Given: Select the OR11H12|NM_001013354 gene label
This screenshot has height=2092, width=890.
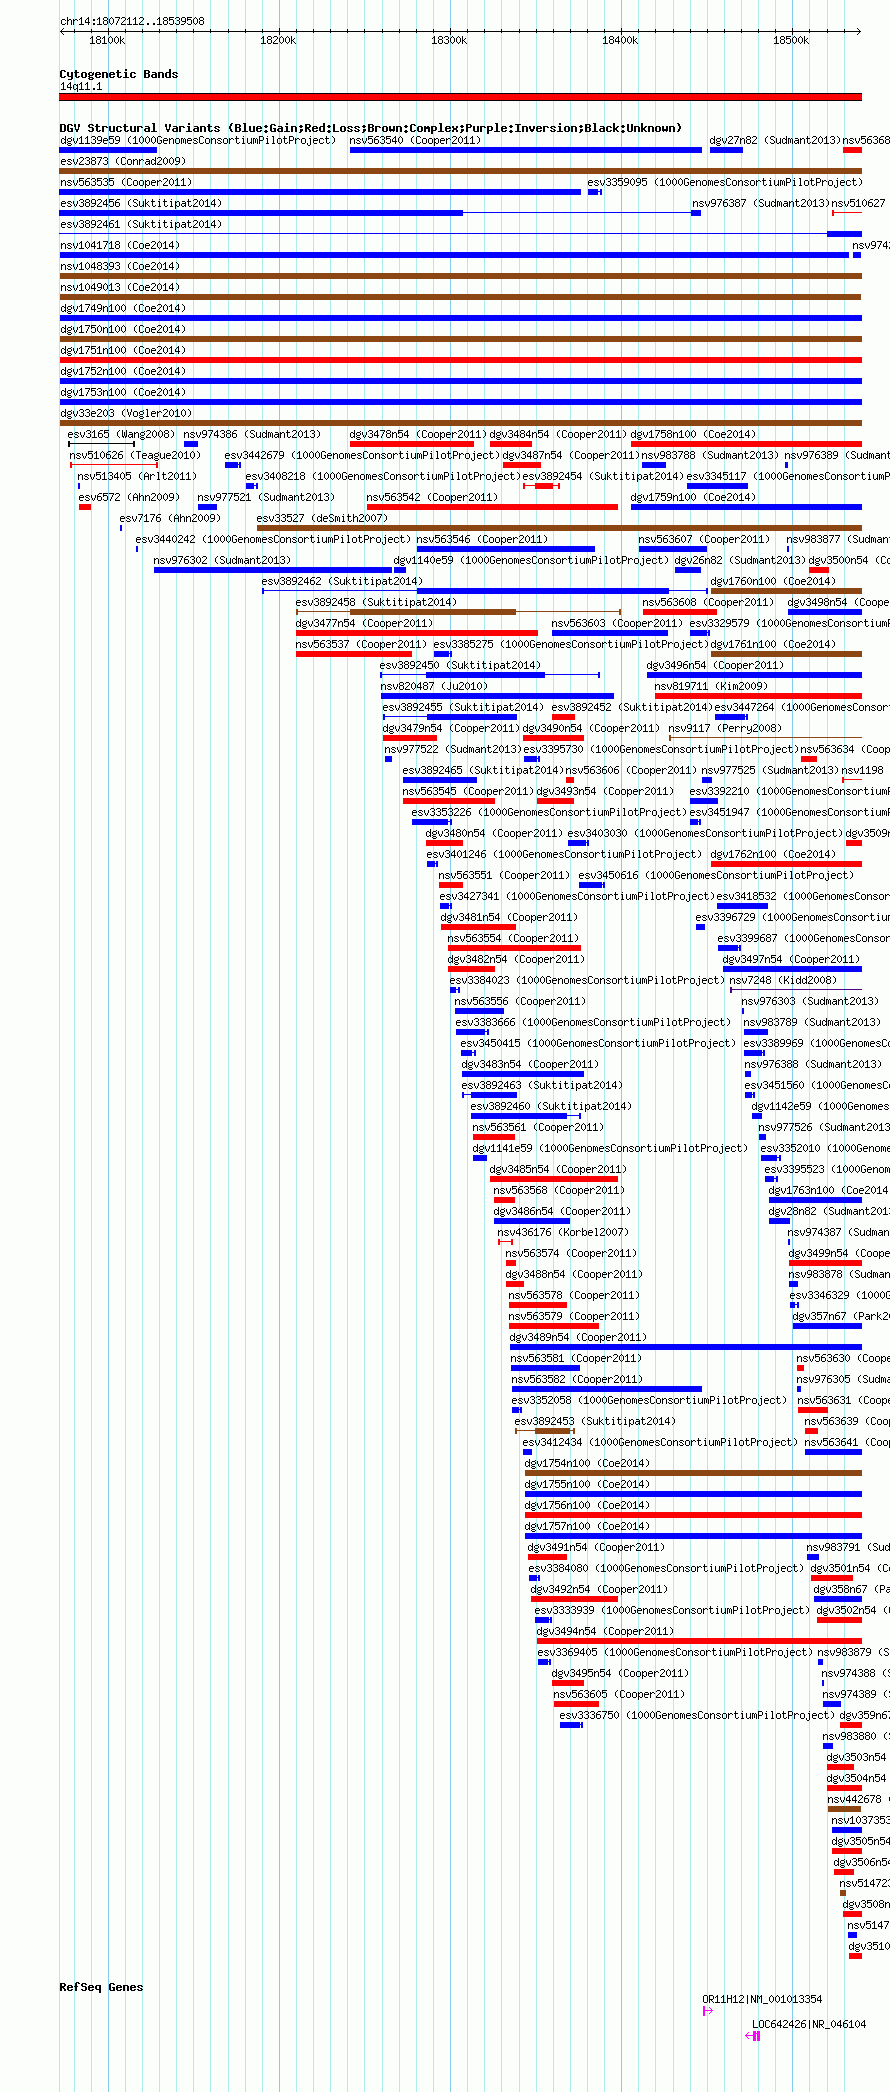Looking at the screenshot, I should 762,1999.
